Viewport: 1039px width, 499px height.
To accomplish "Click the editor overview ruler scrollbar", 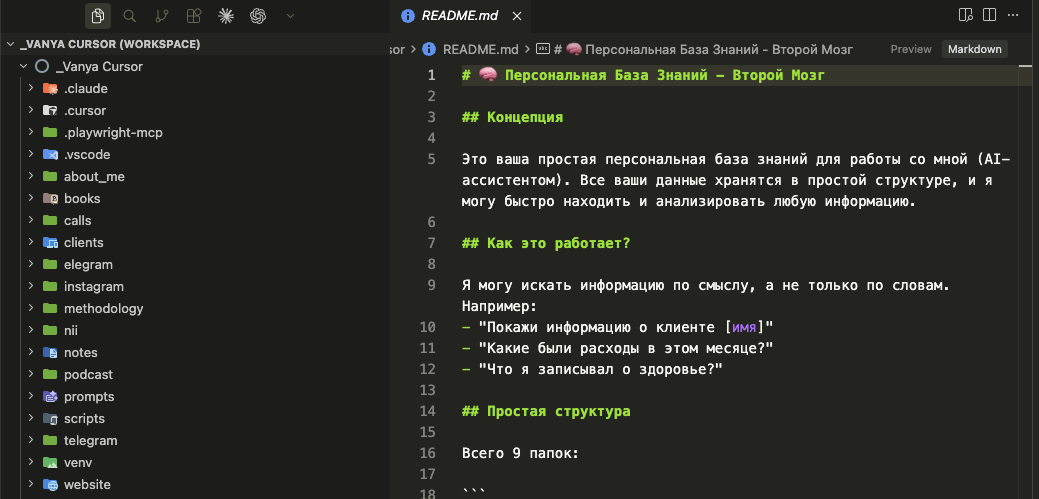I will pyautogui.click(x=1026, y=282).
